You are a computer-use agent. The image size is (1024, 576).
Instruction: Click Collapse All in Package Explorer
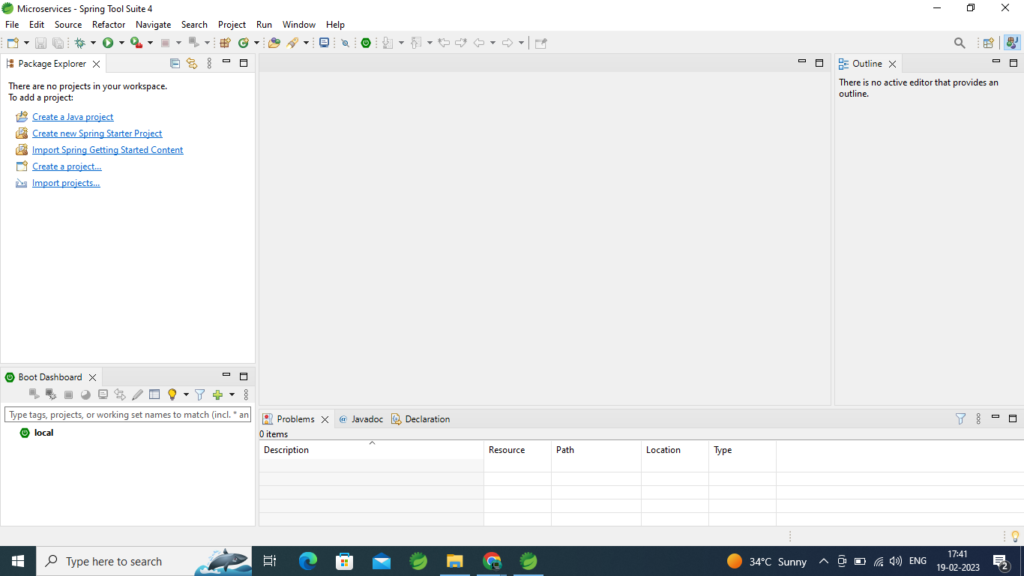[x=174, y=63]
